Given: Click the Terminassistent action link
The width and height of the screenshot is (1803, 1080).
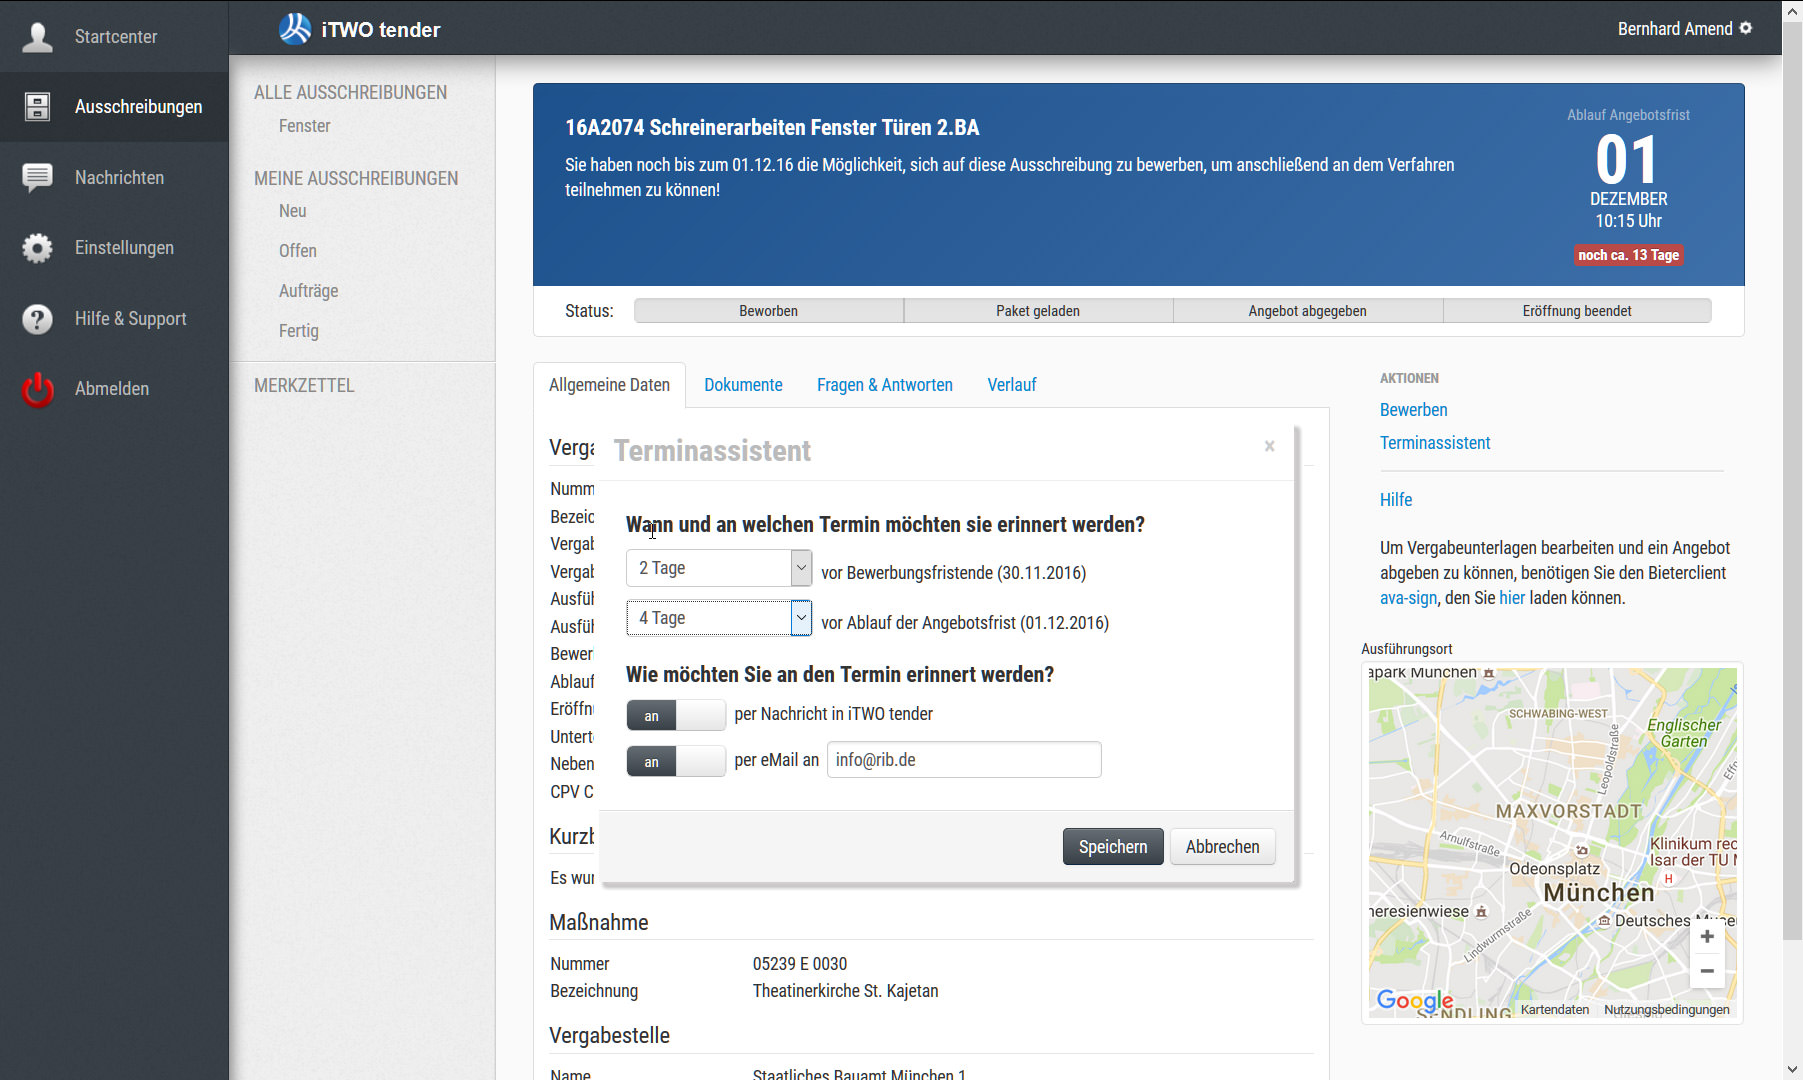Looking at the screenshot, I should click(x=1434, y=443).
